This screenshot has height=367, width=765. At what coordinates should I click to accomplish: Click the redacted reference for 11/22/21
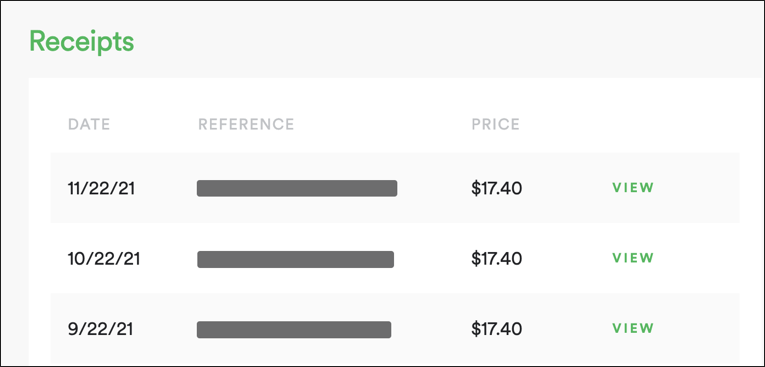coord(297,188)
